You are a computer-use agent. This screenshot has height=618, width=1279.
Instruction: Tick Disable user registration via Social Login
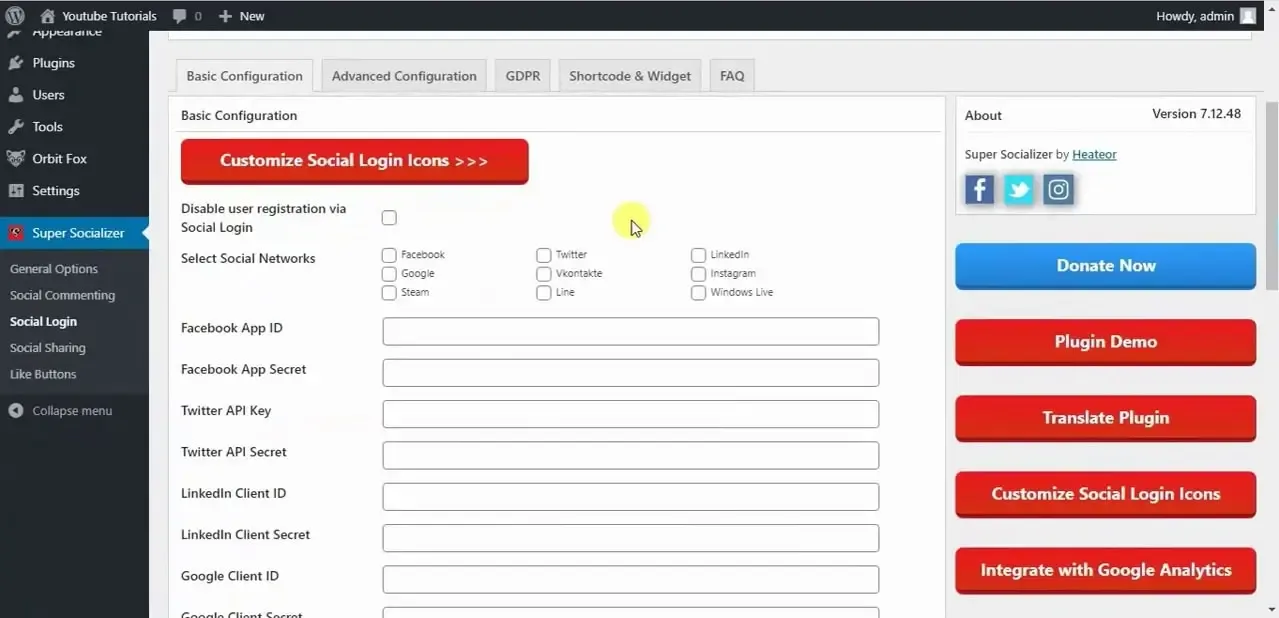coord(389,218)
